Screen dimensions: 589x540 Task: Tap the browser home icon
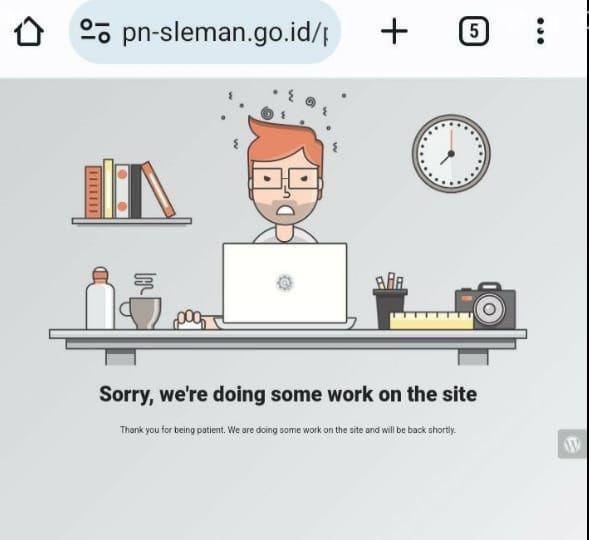29,32
